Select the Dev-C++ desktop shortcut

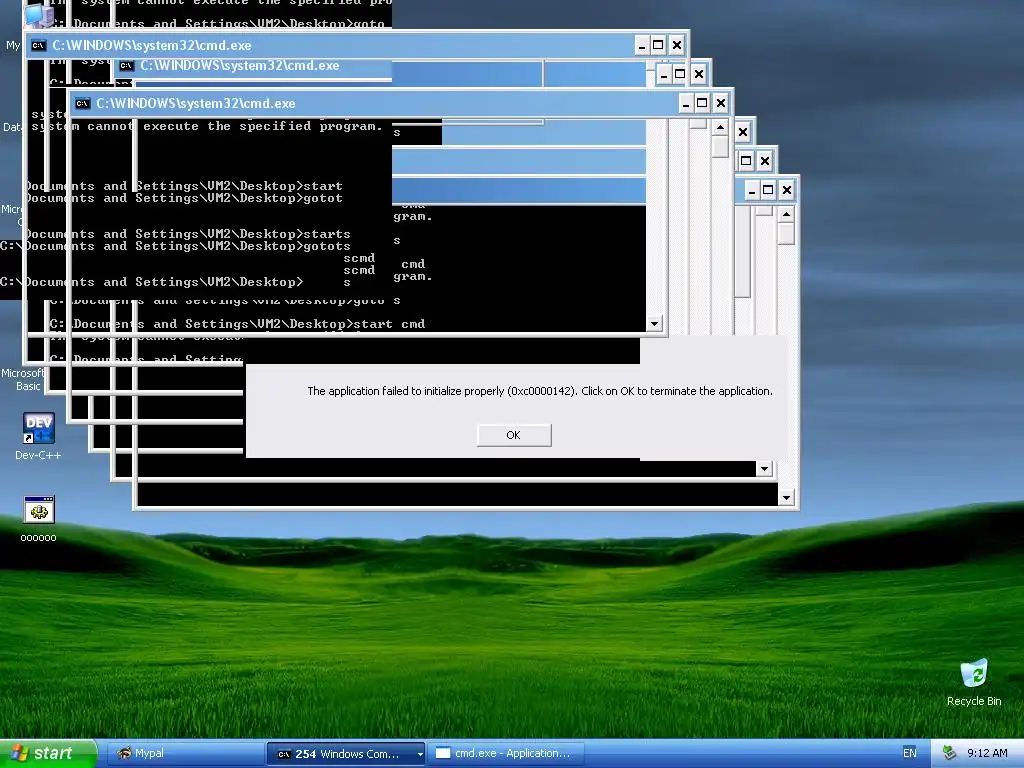(x=38, y=436)
